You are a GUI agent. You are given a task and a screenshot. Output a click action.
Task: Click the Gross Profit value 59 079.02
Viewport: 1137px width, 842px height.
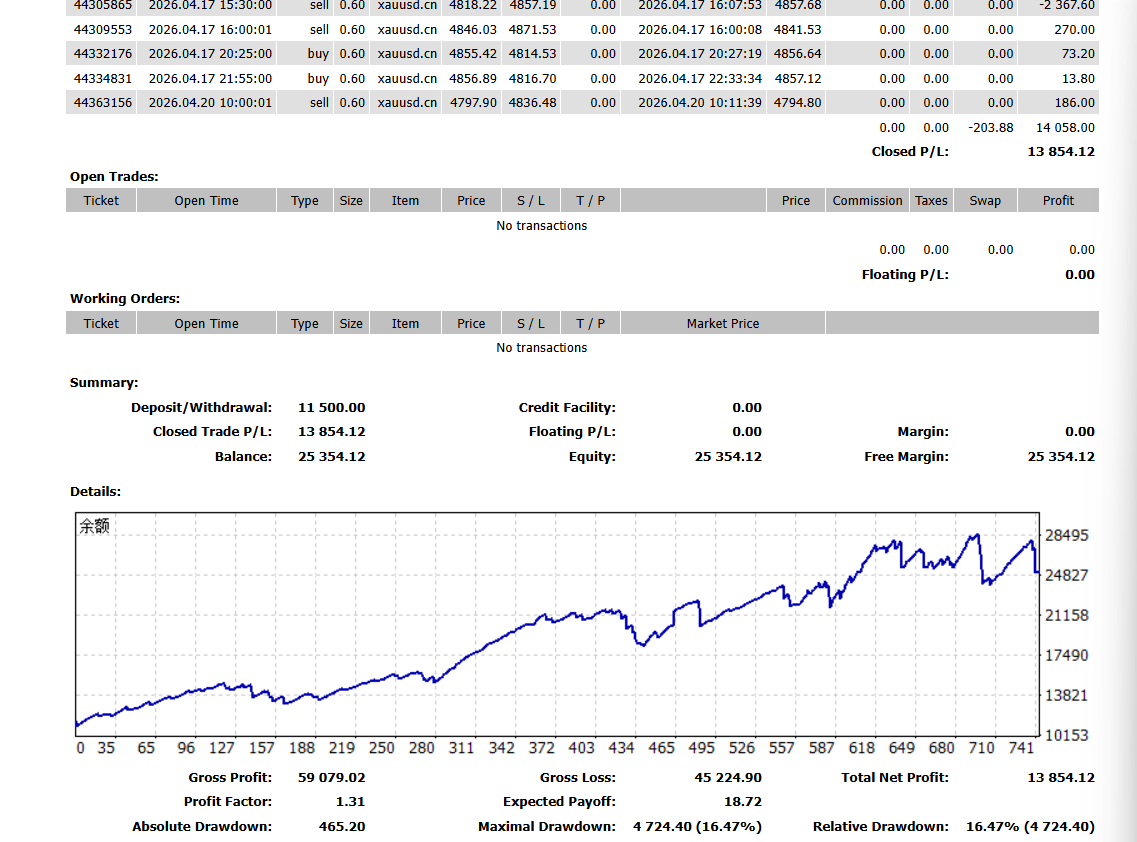(331, 777)
